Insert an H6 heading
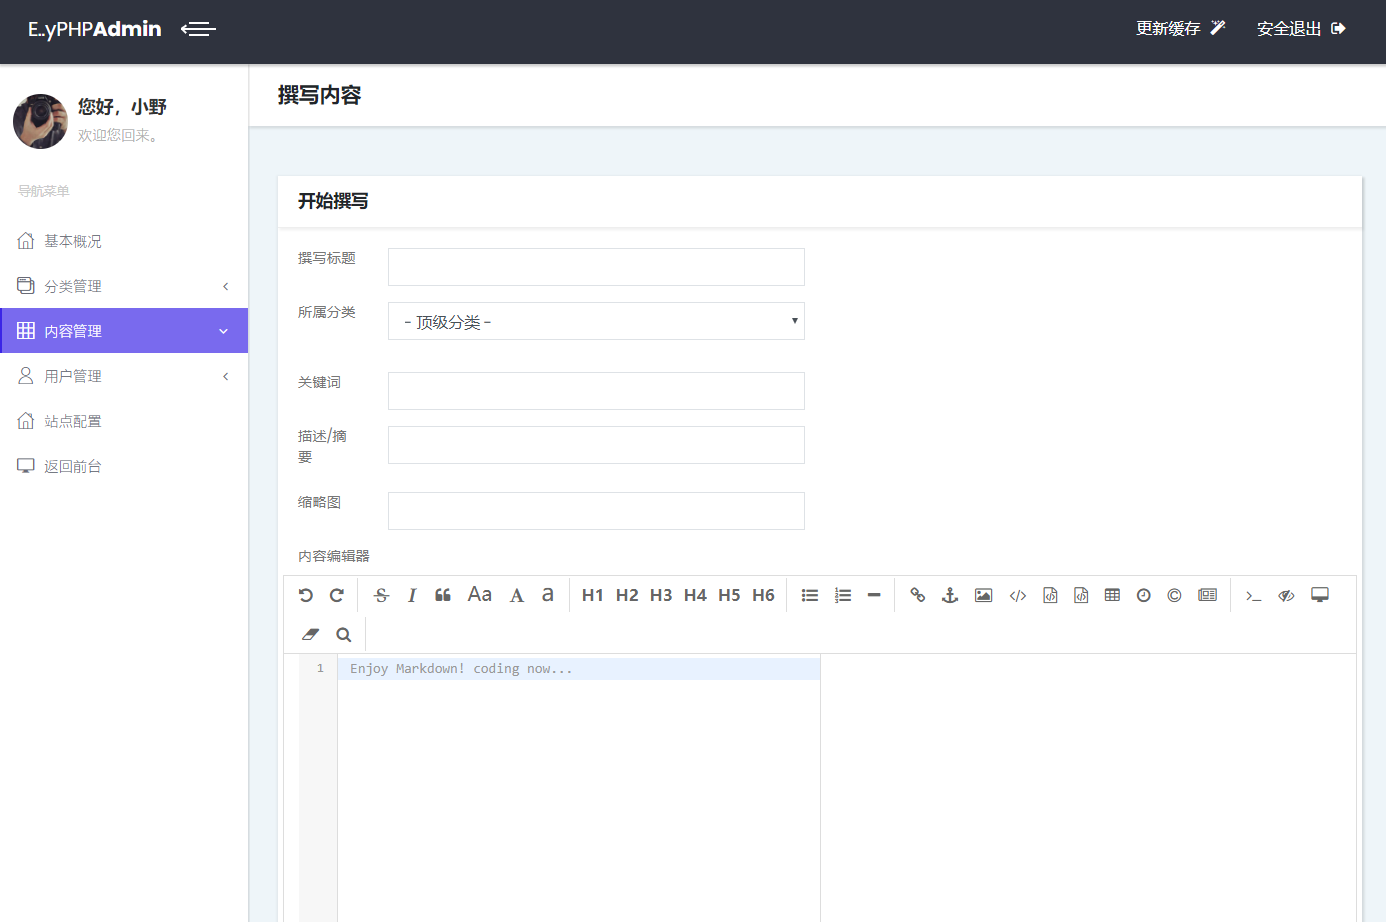1386x922 pixels. 763,595
